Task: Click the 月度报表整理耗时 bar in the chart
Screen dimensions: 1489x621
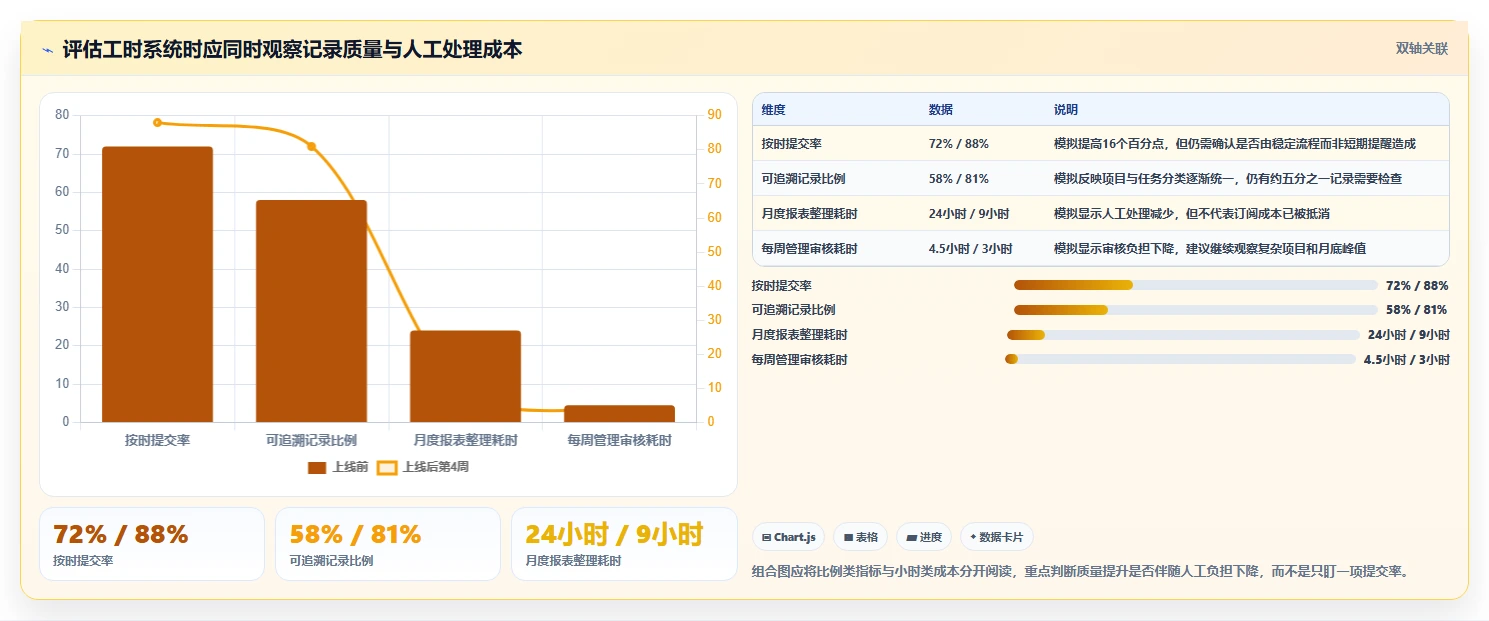Action: click(465, 376)
